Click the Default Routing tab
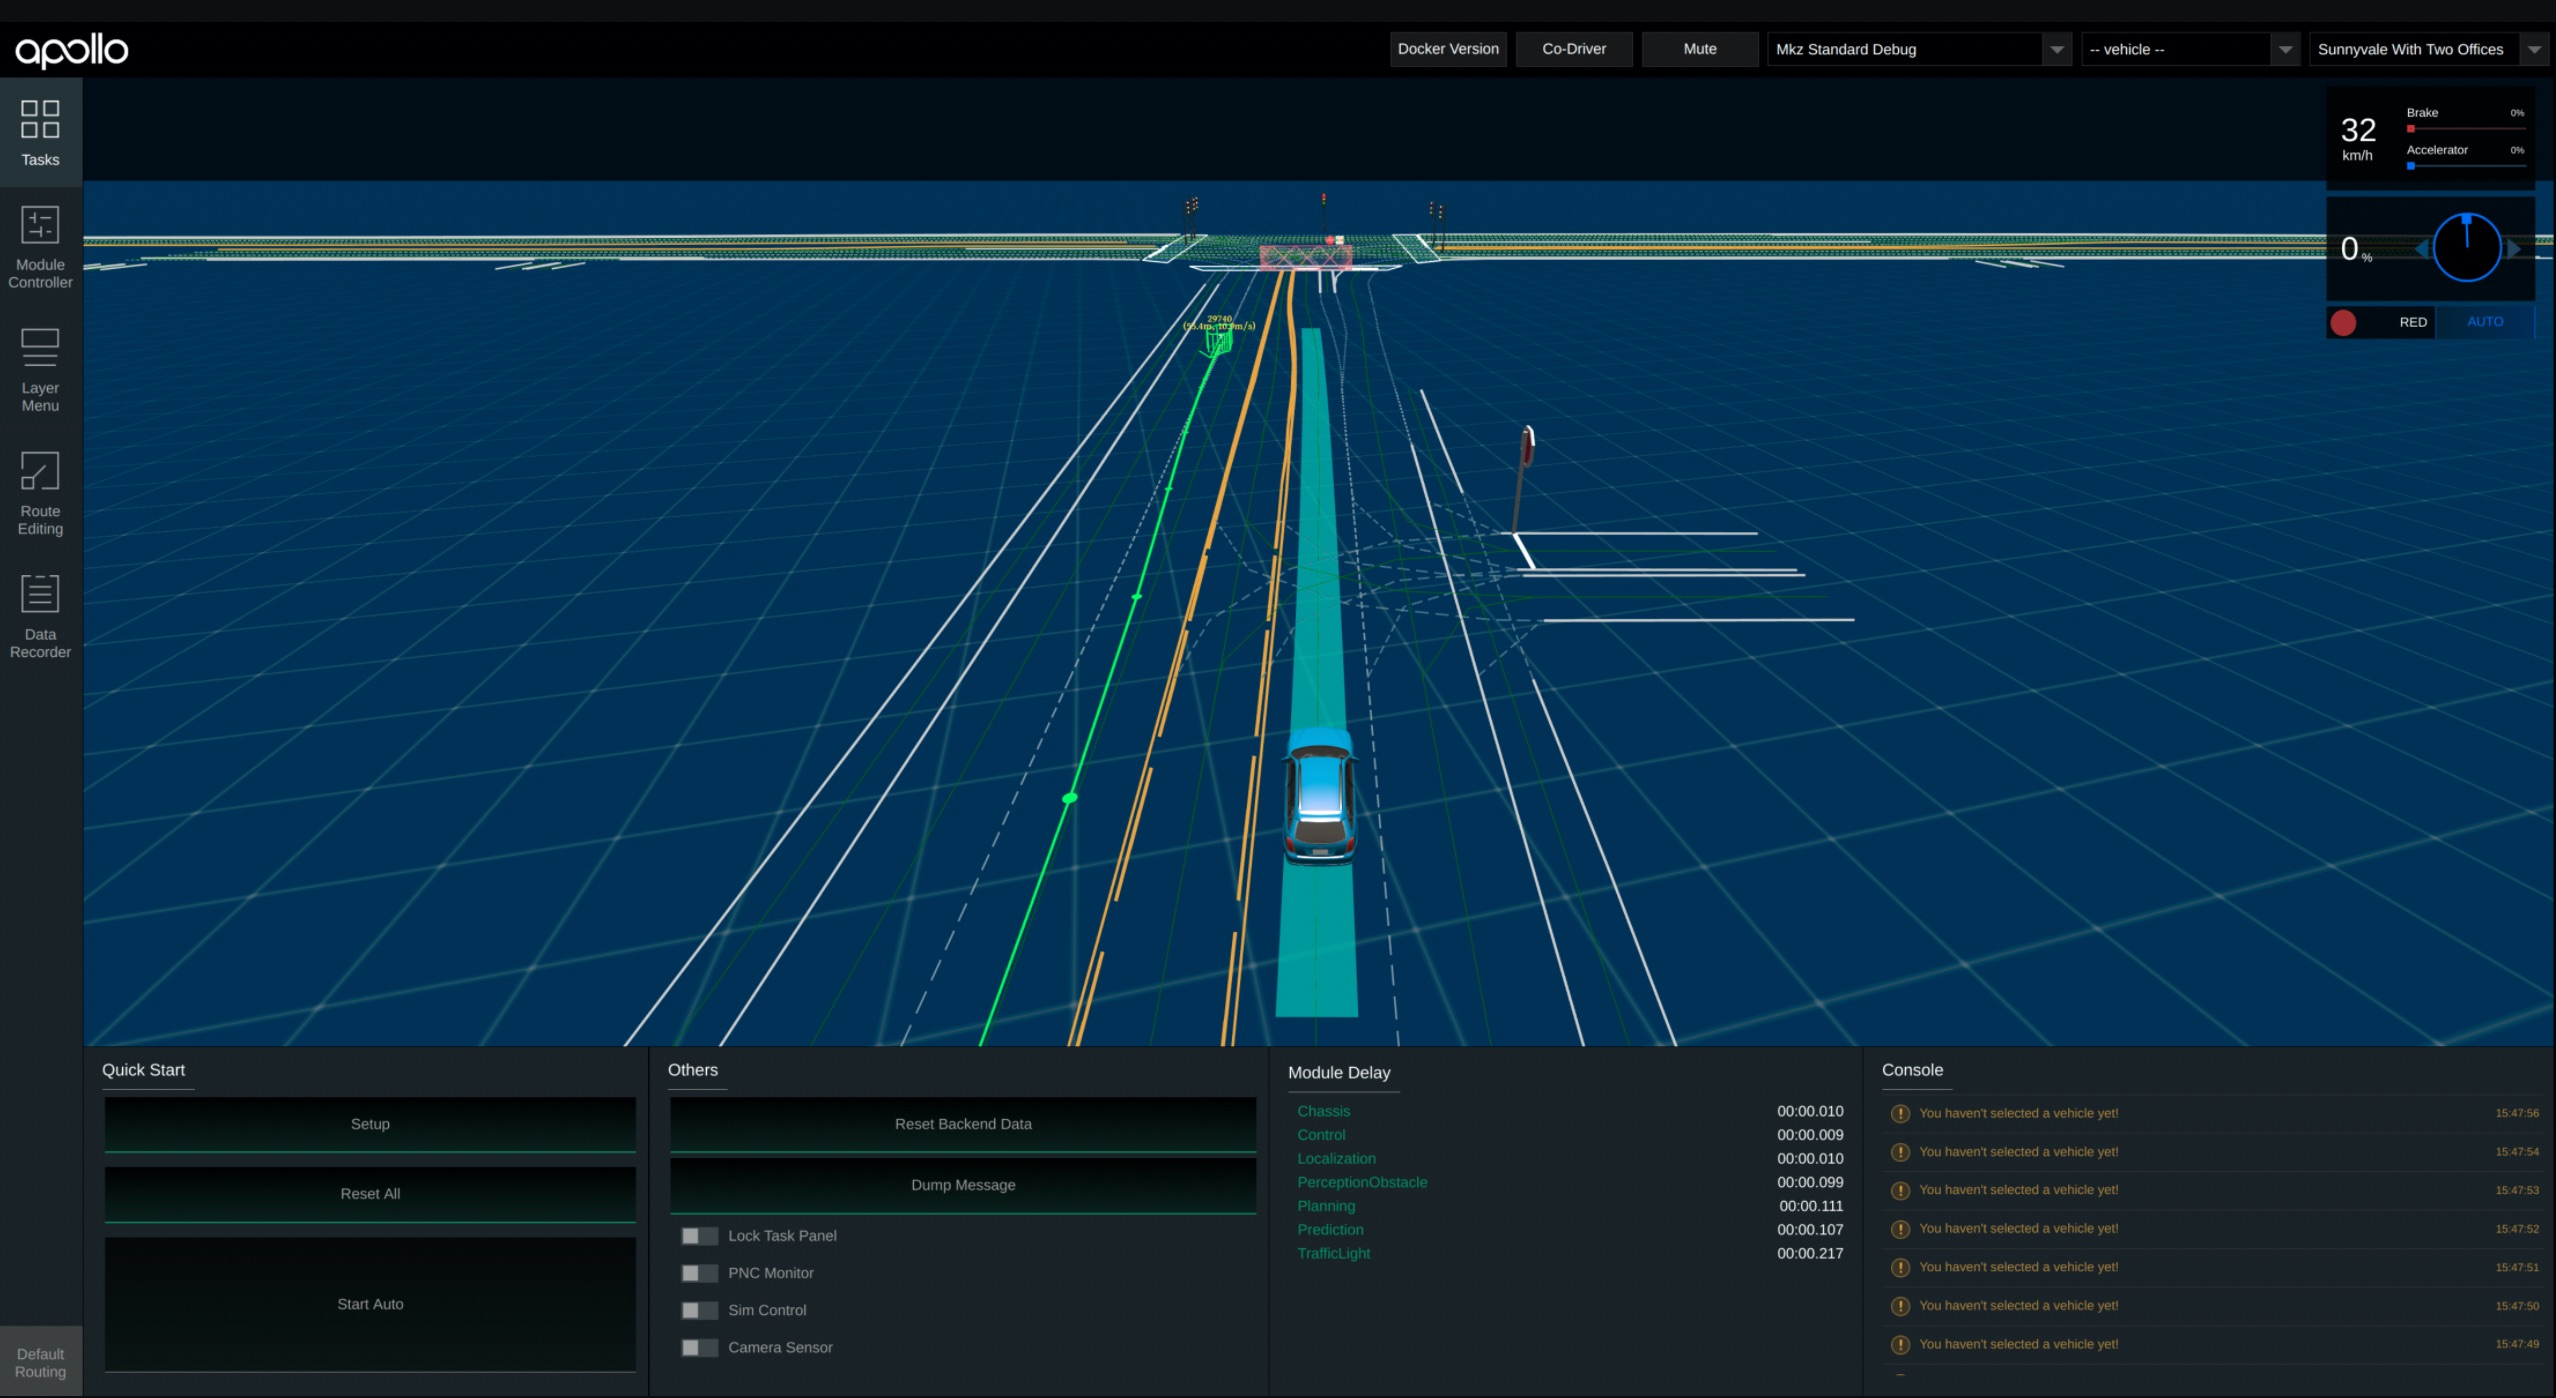The height and width of the screenshot is (1398, 2556). [40, 1362]
